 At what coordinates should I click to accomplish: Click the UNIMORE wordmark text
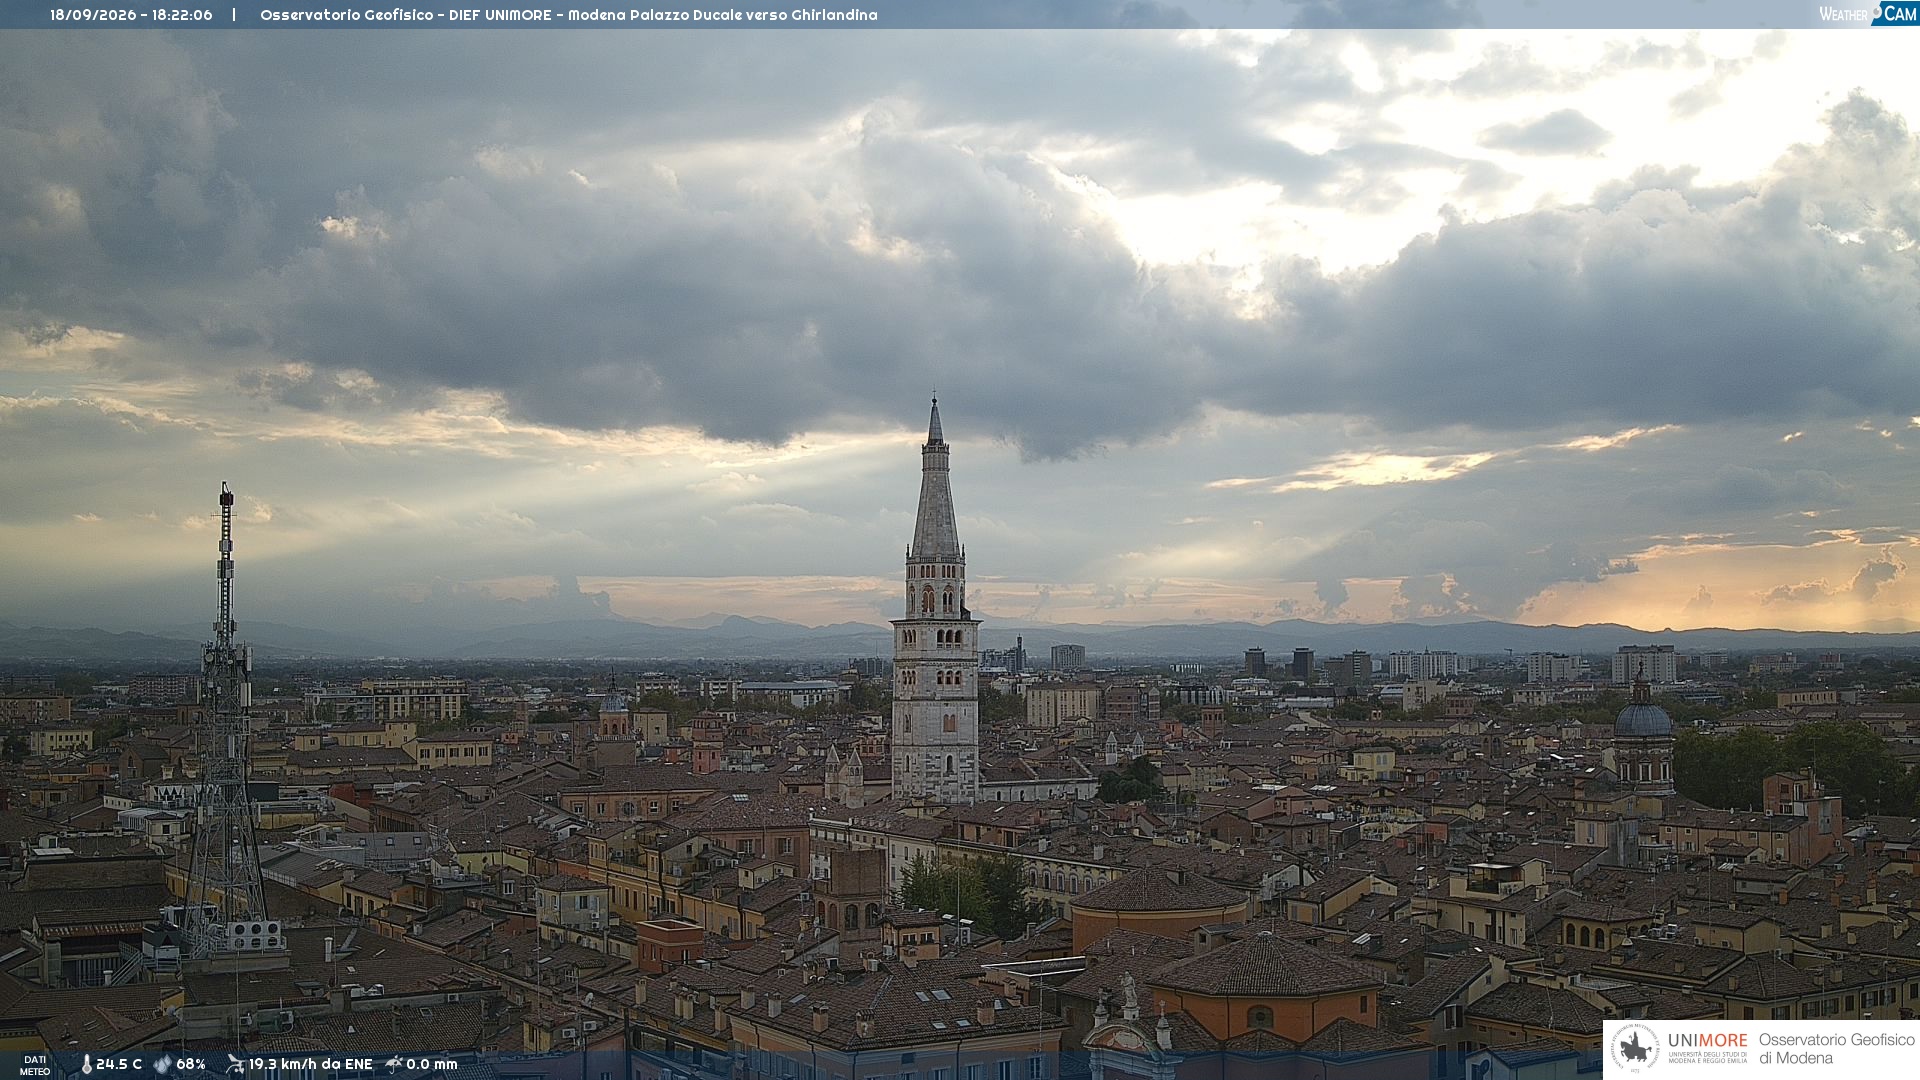point(1707,1041)
